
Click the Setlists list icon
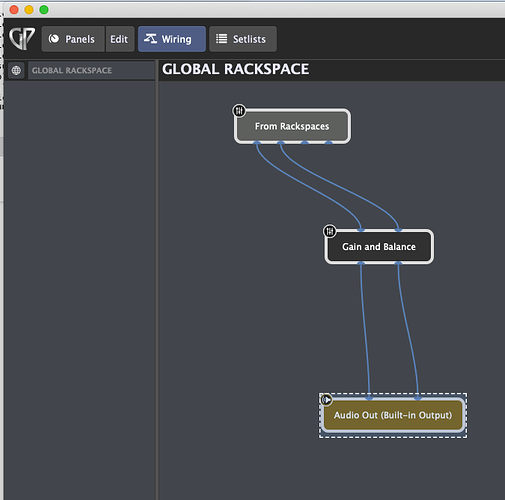pyautogui.click(x=221, y=39)
